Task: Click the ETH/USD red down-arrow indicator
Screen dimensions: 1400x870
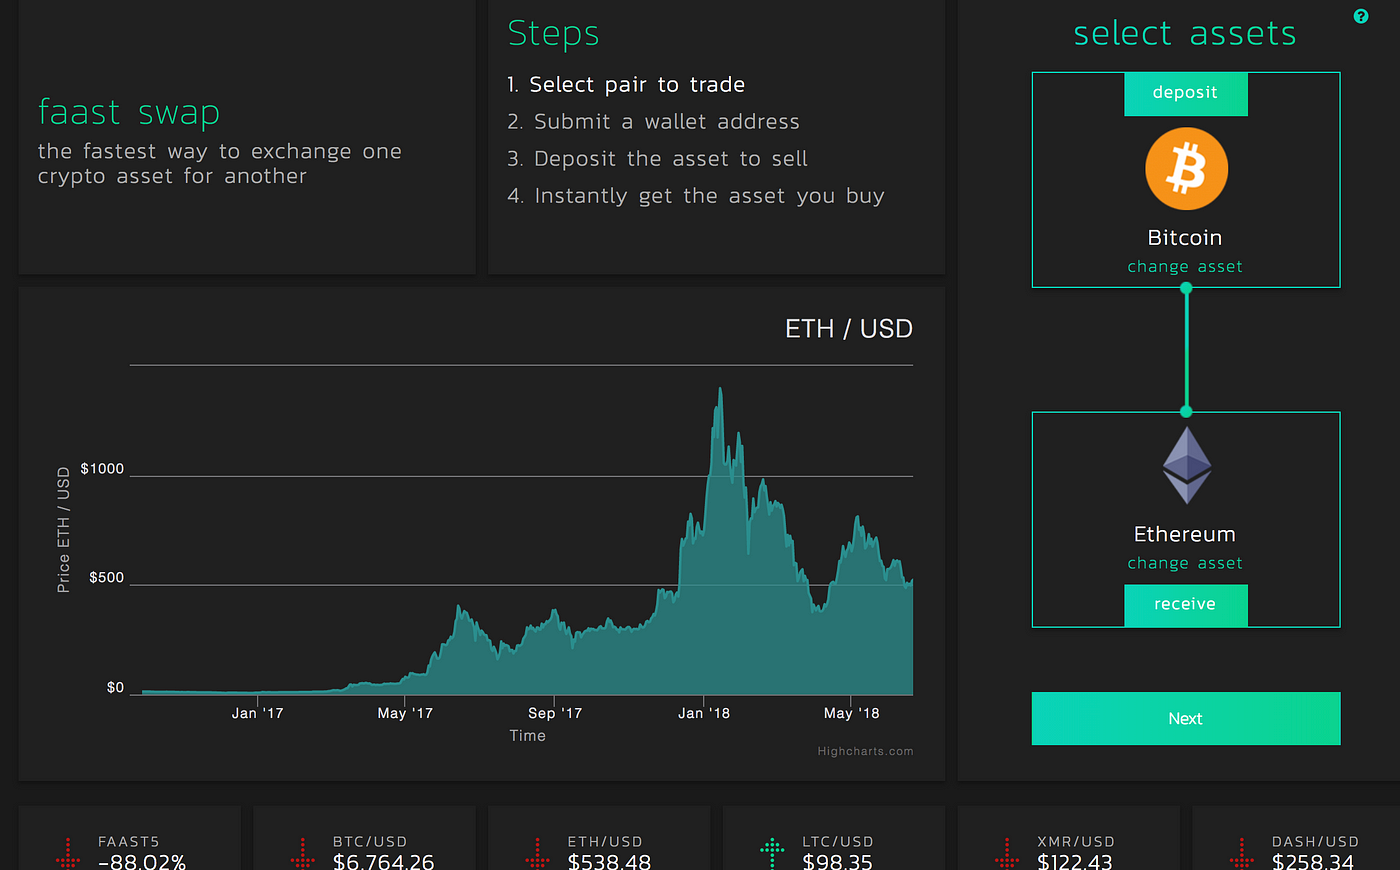Action: pyautogui.click(x=537, y=853)
